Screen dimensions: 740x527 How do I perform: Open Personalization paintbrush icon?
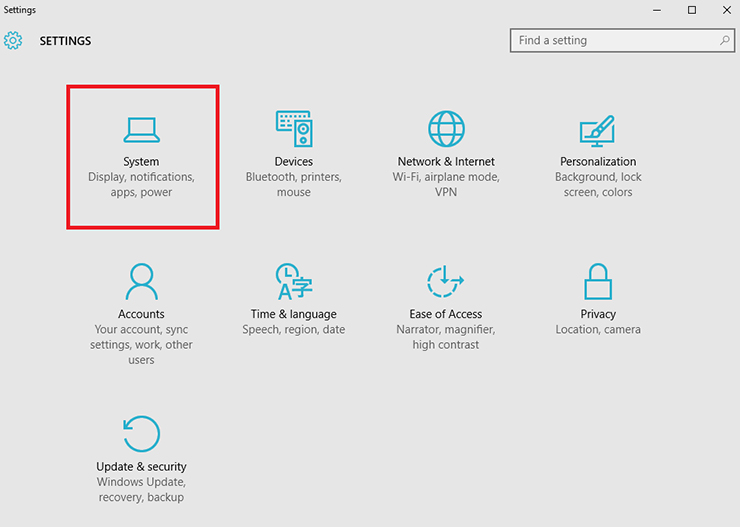[597, 131]
